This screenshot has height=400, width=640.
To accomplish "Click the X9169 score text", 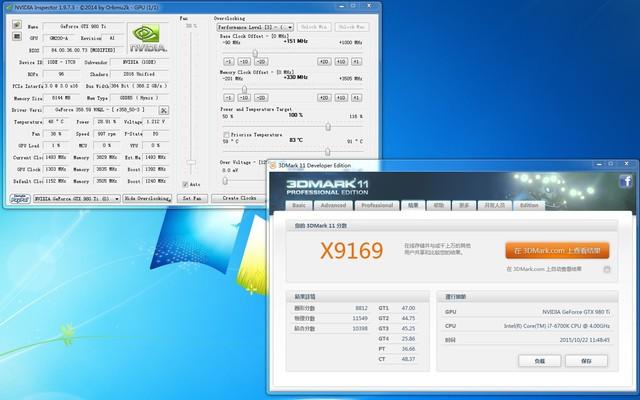I will pyautogui.click(x=351, y=251).
